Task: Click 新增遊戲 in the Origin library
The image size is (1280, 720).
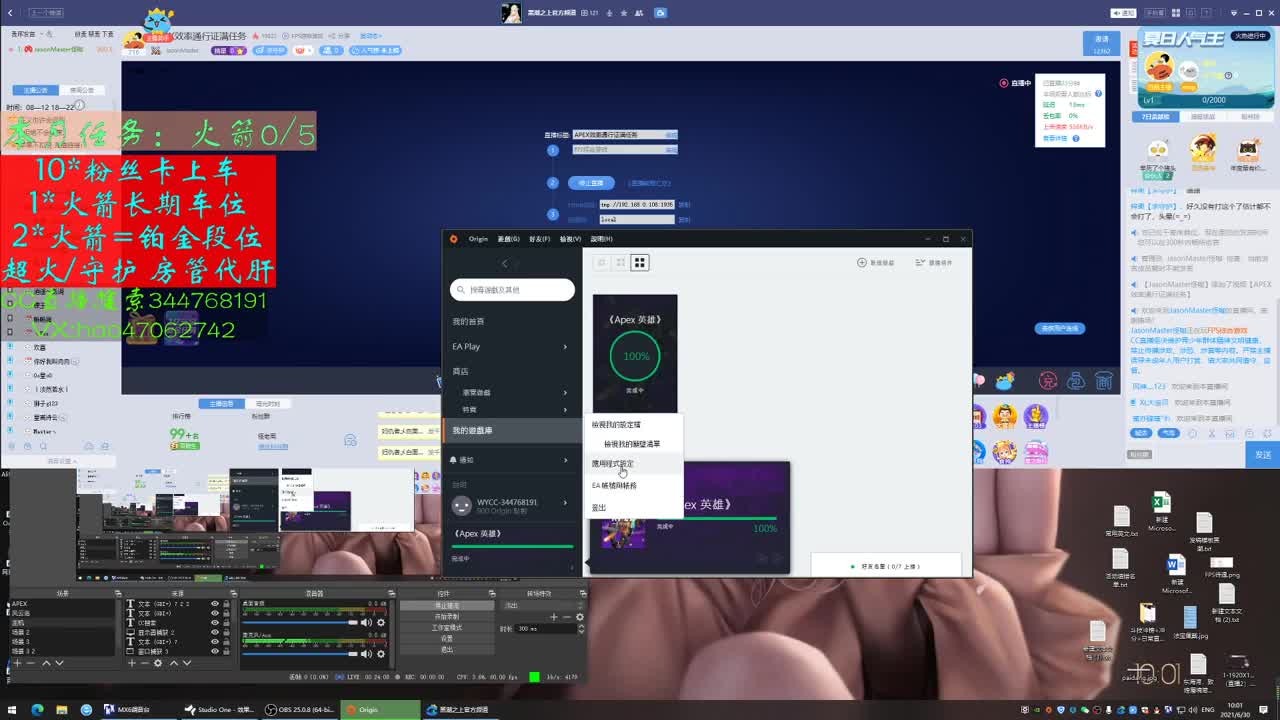Action: click(876, 263)
